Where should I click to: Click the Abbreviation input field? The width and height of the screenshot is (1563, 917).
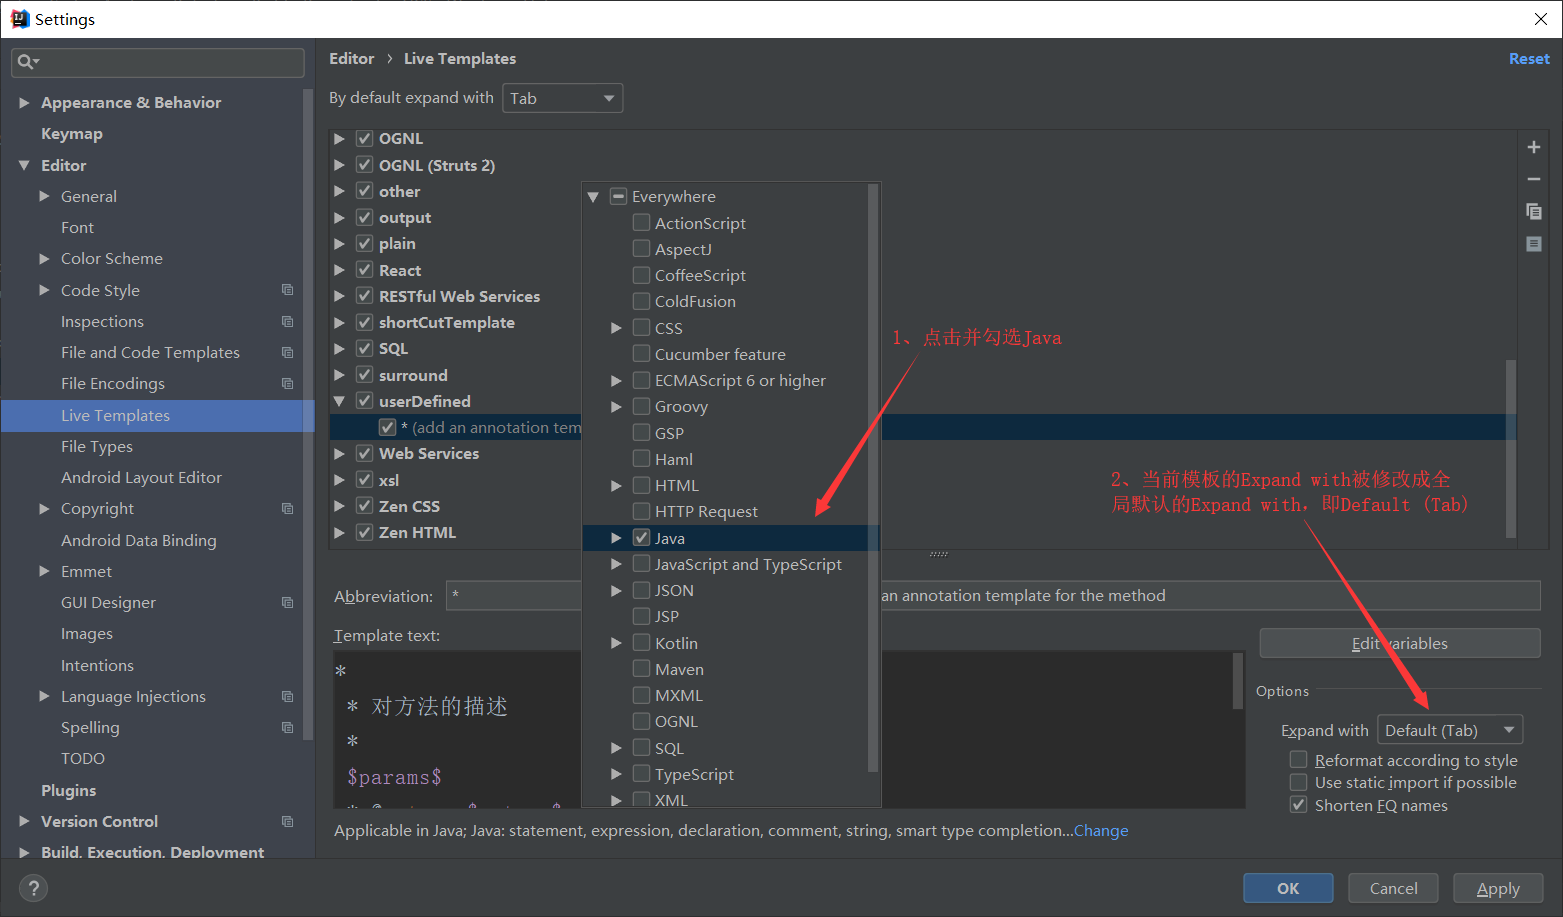click(513, 595)
